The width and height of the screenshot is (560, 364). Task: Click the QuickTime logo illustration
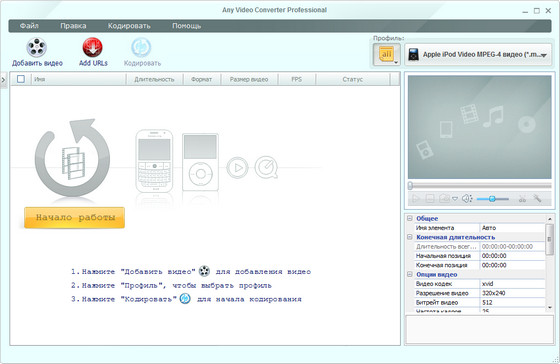click(266, 167)
